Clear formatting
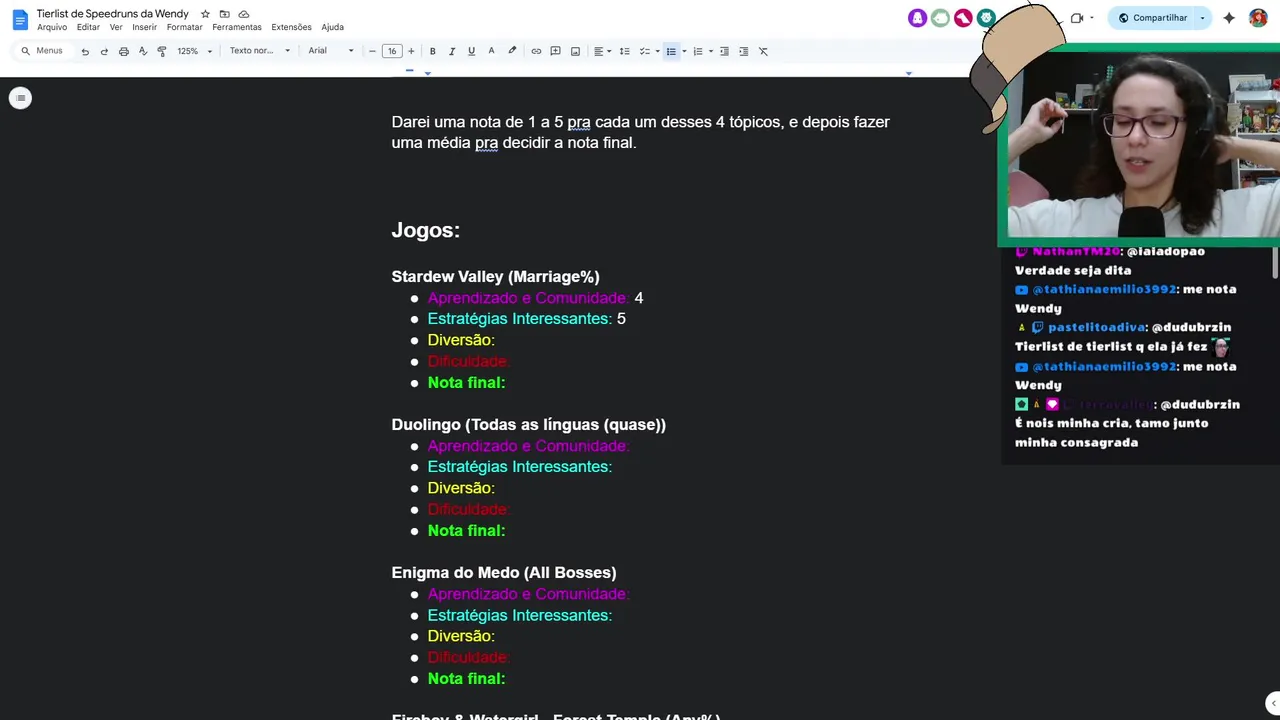The image size is (1280, 720). tap(763, 51)
